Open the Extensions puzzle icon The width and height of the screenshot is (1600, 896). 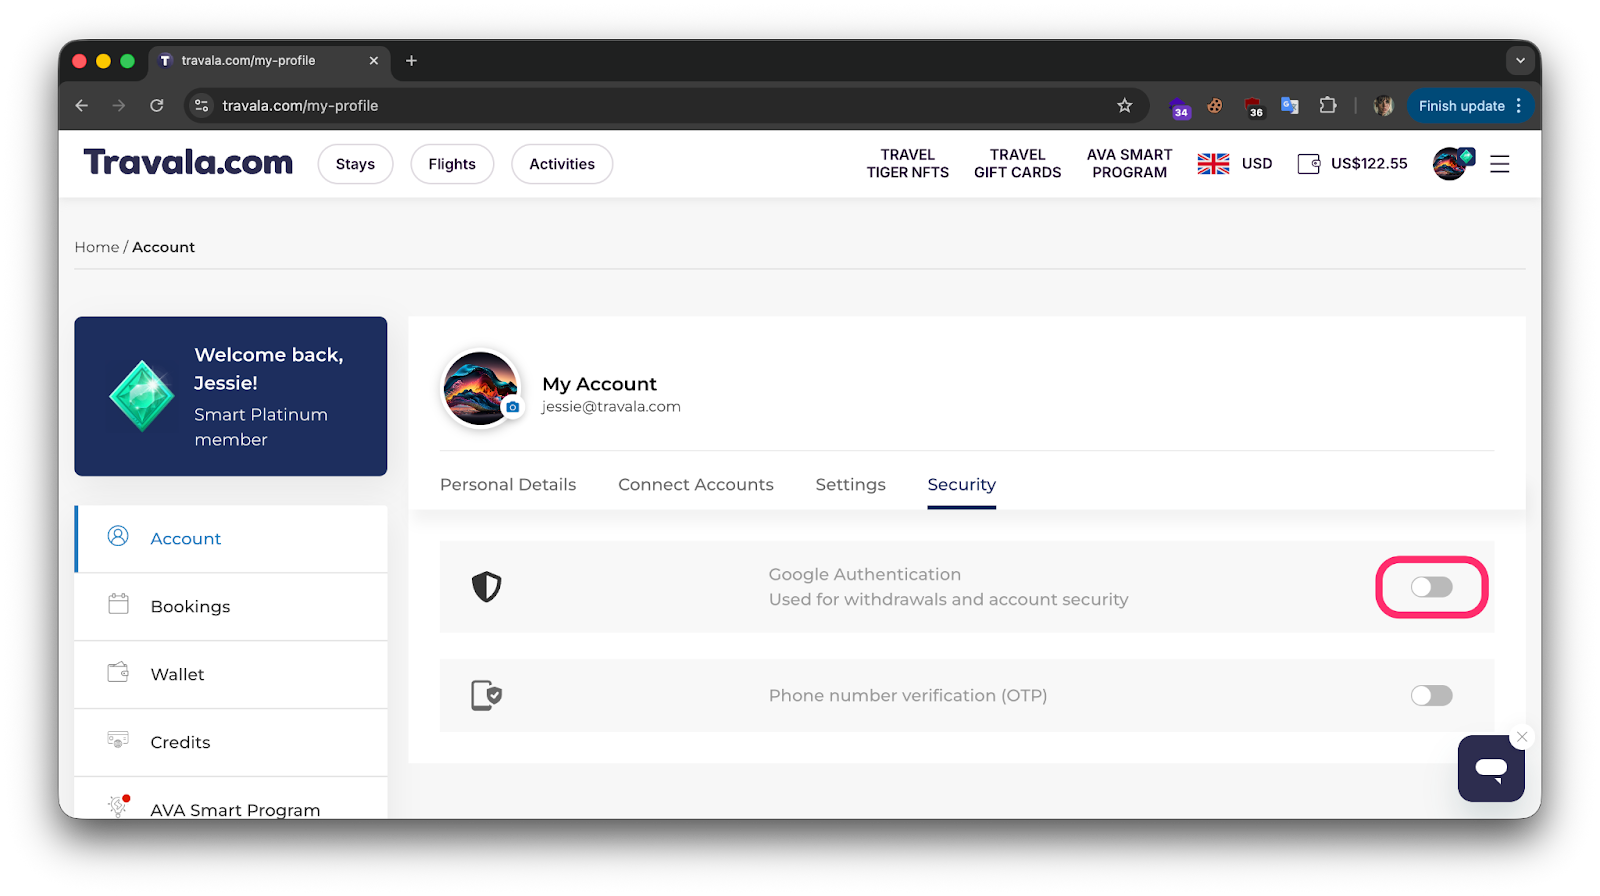(1328, 105)
